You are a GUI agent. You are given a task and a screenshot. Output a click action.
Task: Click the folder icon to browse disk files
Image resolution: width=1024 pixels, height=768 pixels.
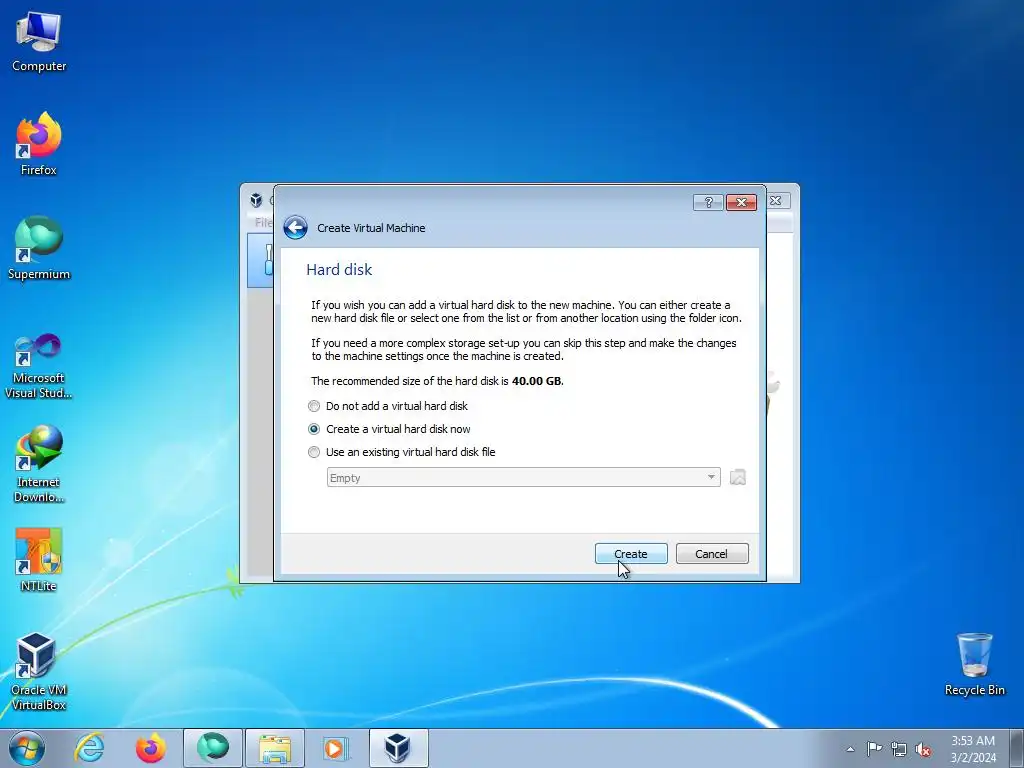[x=737, y=477]
